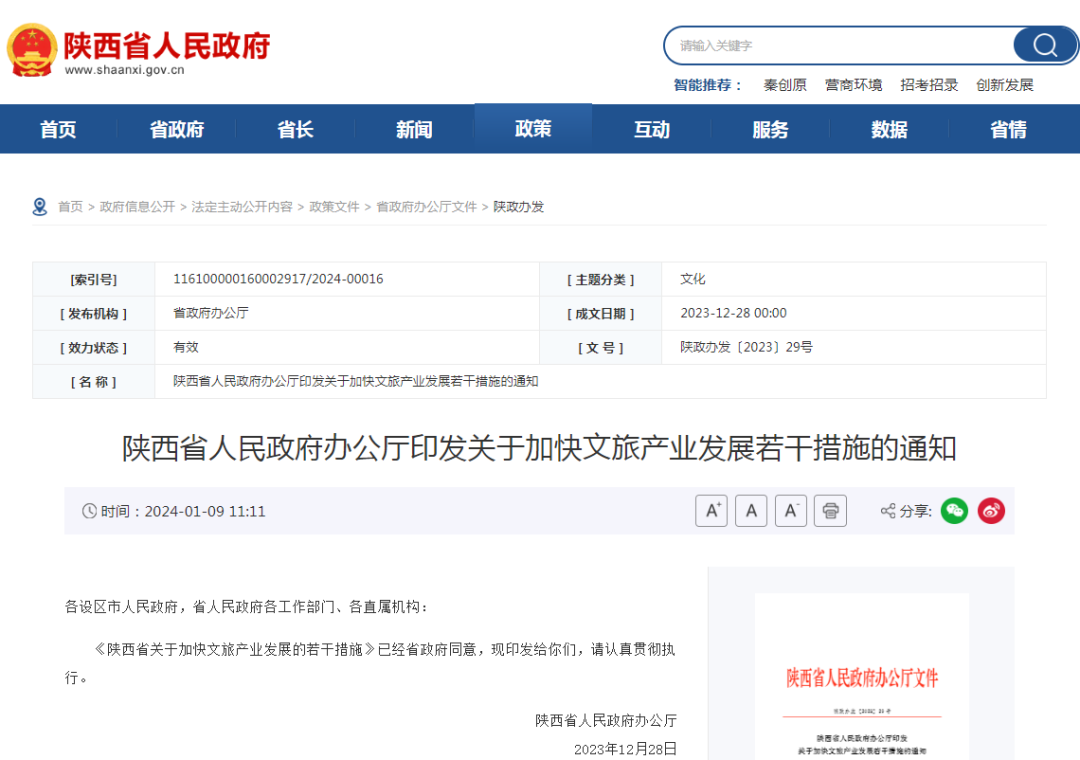Open the 互动 menu in the navigation bar
The image size is (1080, 760).
tap(651, 128)
